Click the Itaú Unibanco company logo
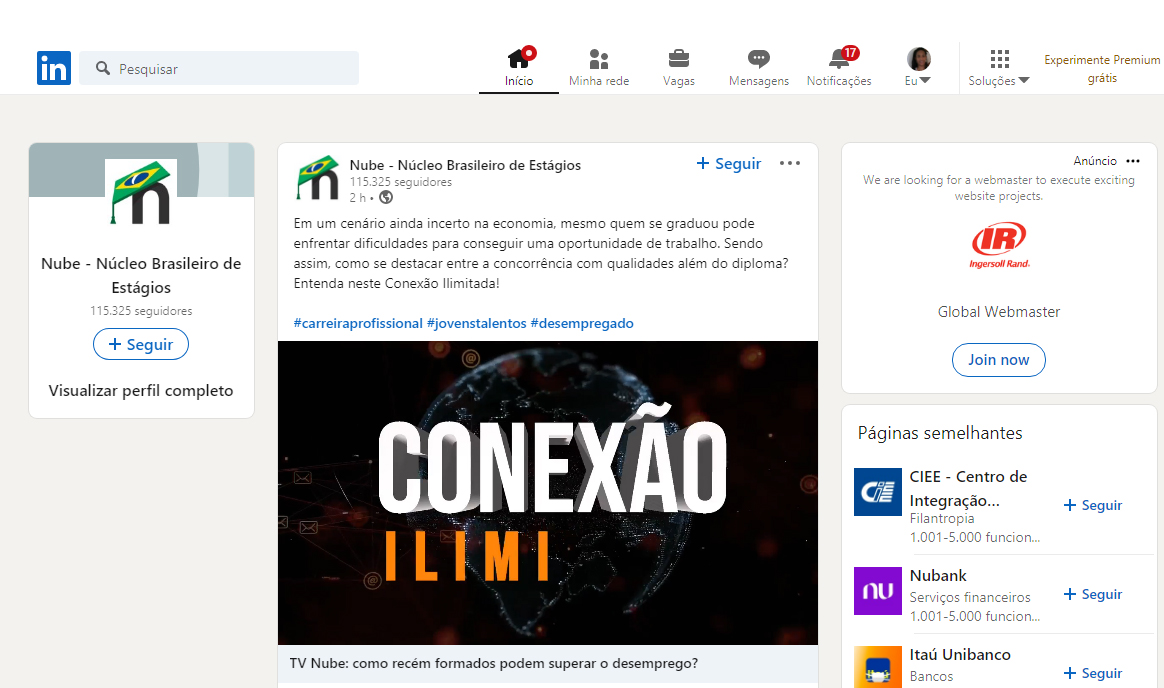 coord(877,667)
